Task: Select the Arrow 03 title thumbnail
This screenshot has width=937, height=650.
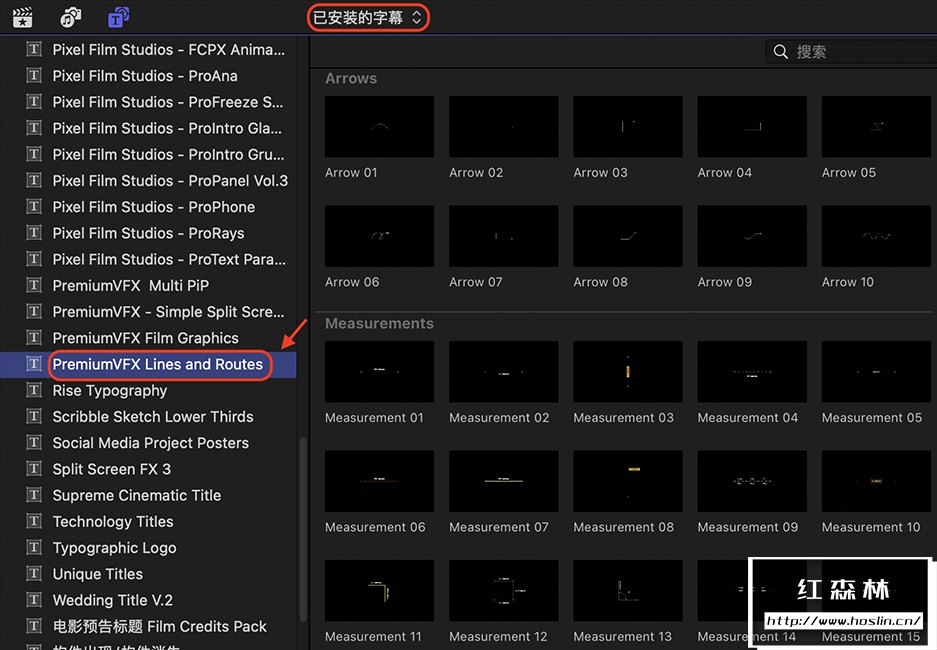Action: (627, 127)
